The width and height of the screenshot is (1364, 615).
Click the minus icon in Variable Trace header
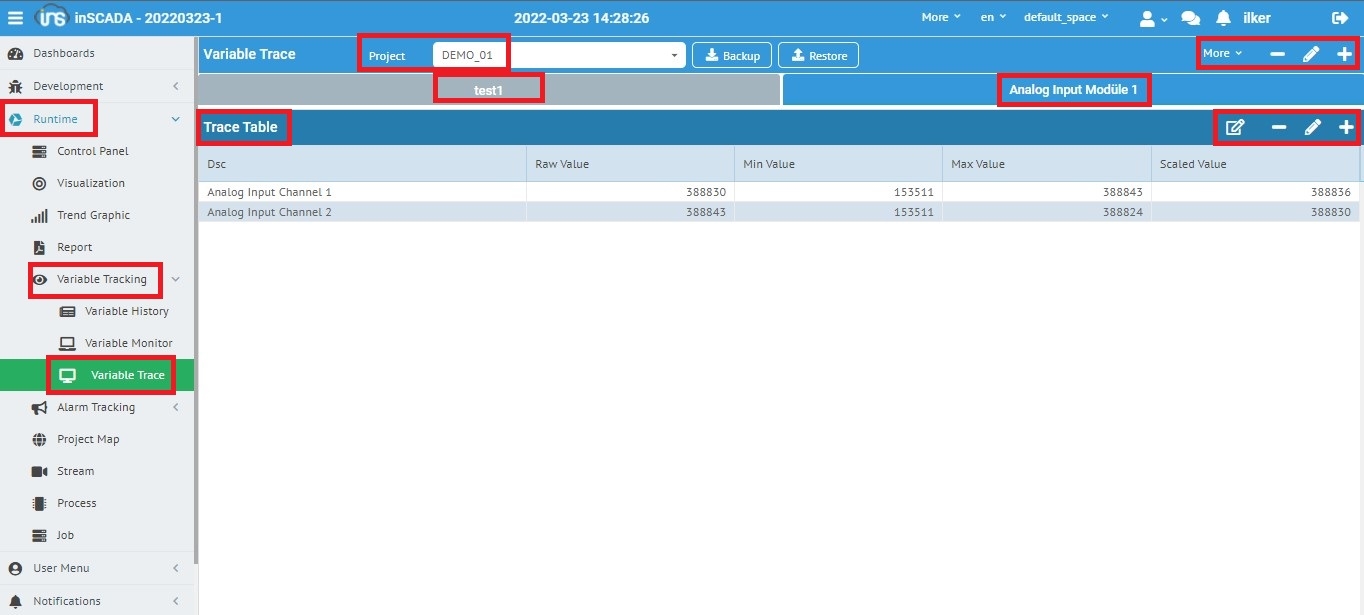[1278, 54]
